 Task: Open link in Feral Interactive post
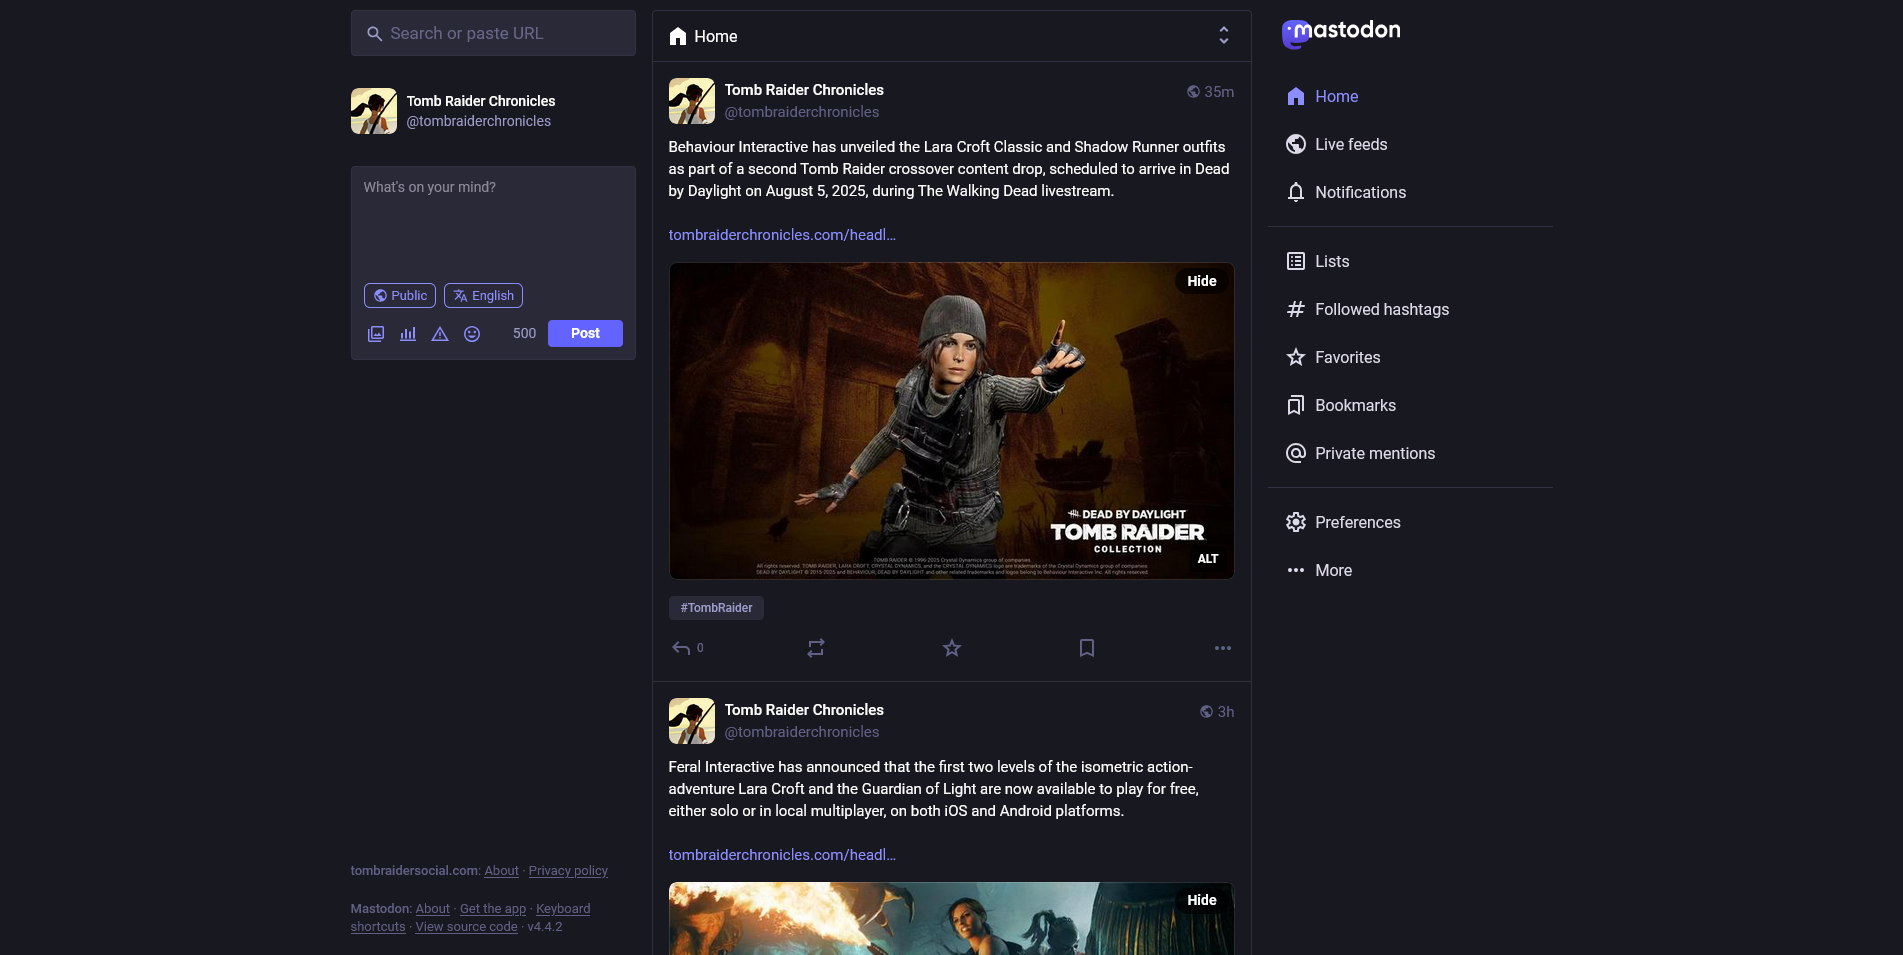pos(782,855)
